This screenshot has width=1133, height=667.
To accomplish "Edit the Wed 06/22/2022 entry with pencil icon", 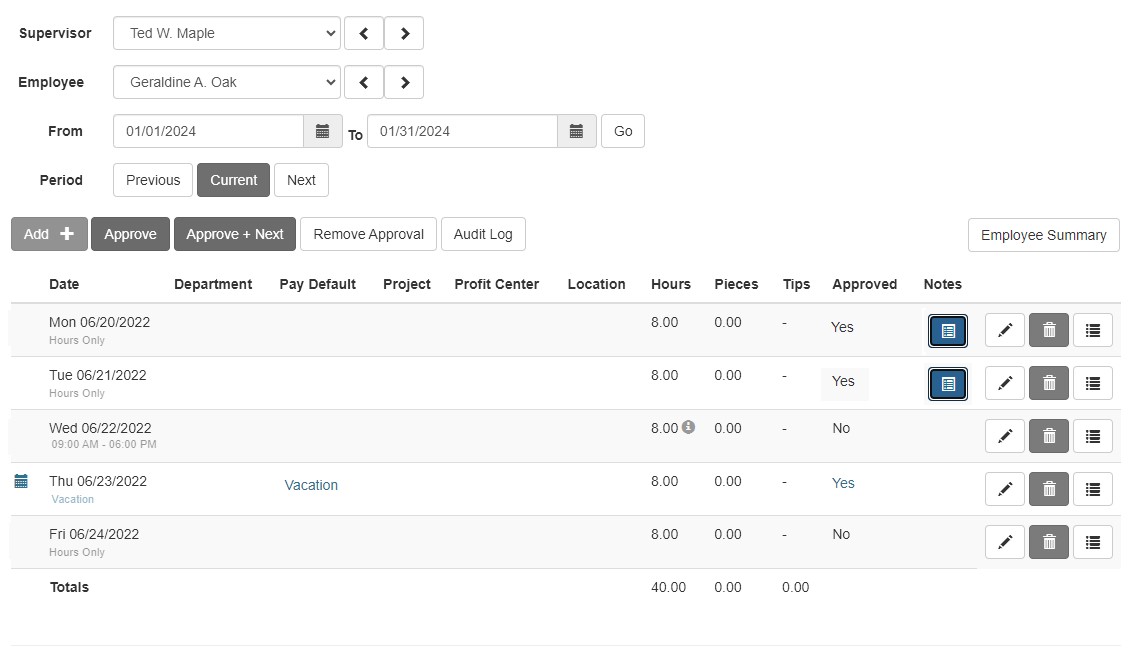I will click(1005, 436).
